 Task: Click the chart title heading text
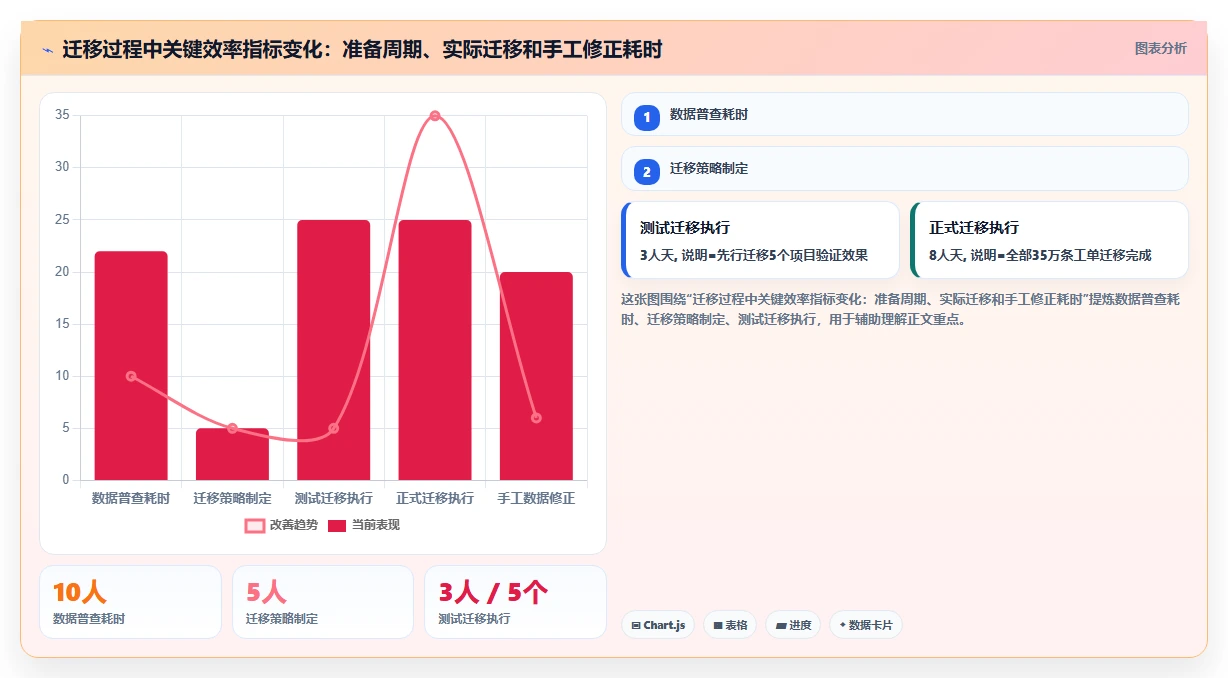pyautogui.click(x=362, y=50)
